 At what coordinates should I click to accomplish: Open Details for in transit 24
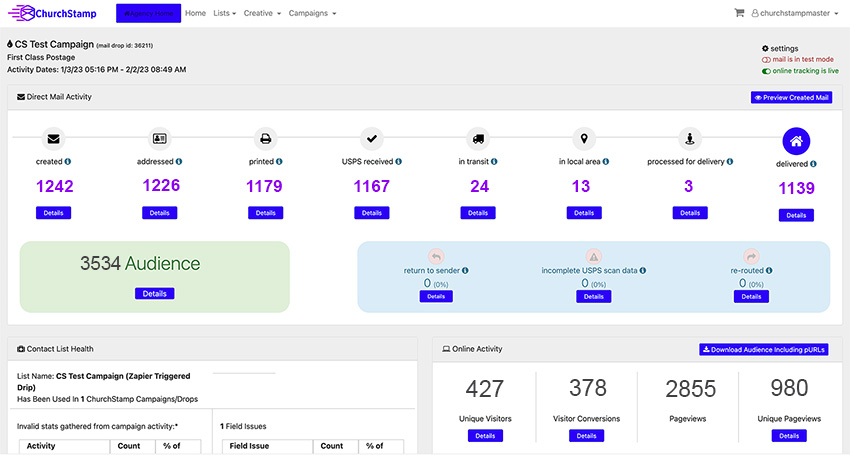coord(478,213)
